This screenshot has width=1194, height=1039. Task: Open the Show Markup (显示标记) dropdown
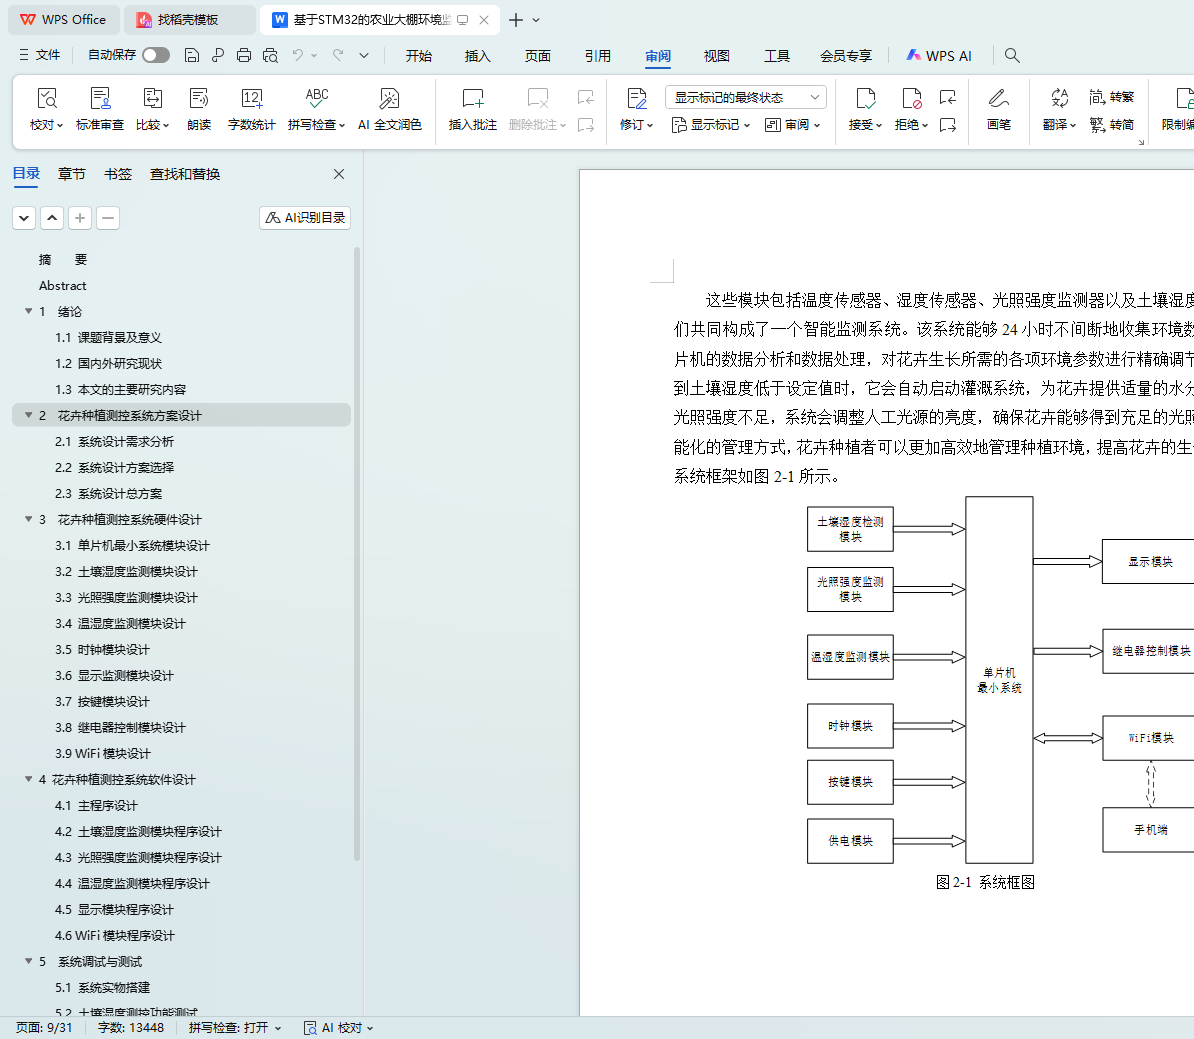pos(711,125)
